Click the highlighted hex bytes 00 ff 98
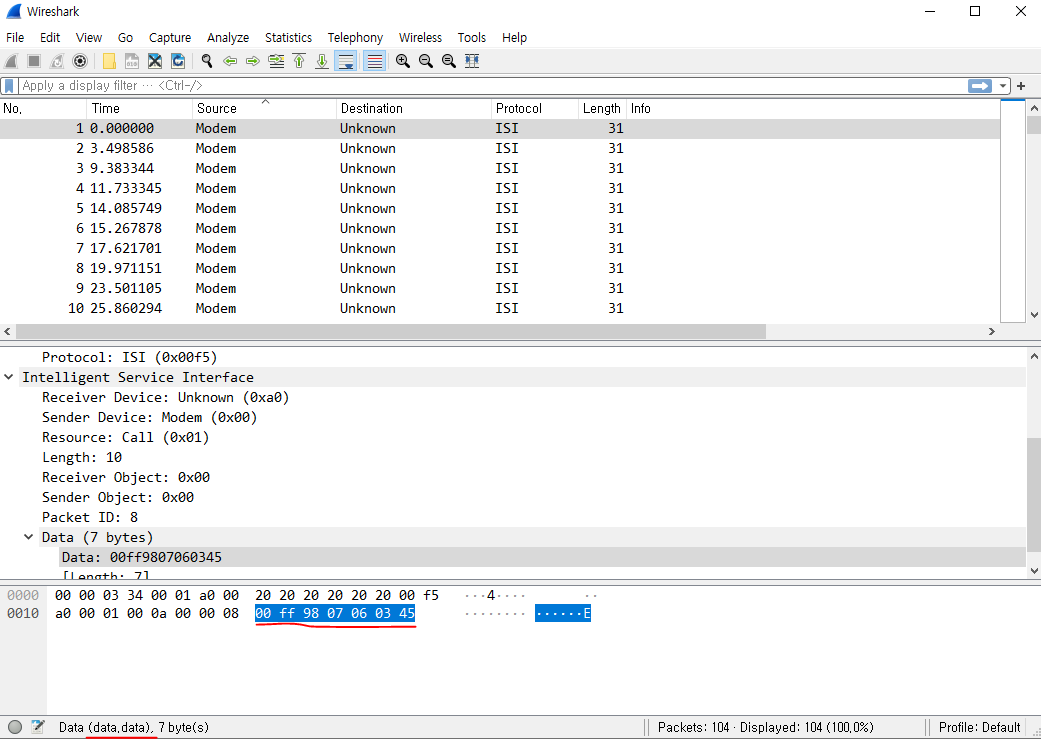This screenshot has height=739, width=1041. (x=287, y=614)
